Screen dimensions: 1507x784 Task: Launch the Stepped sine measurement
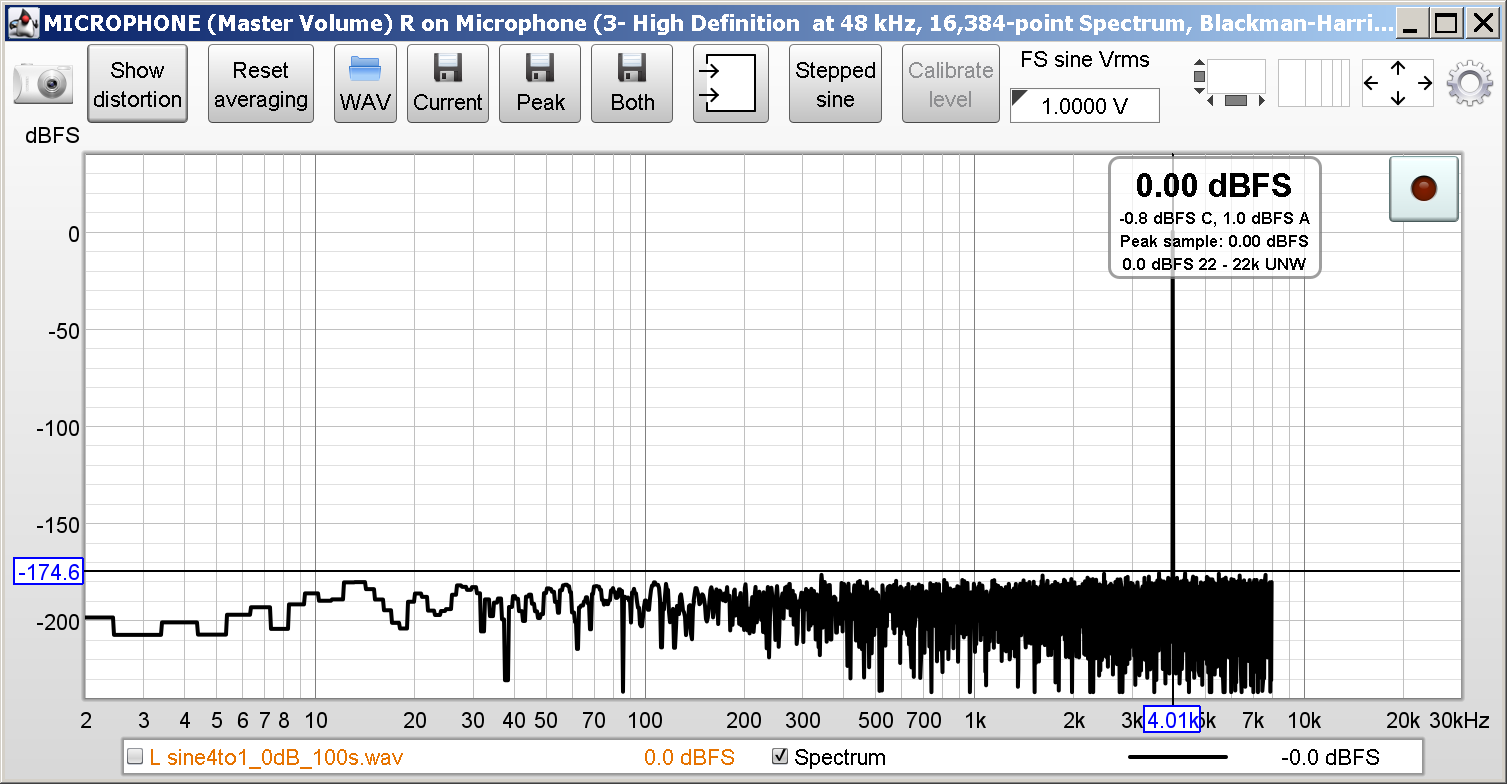click(835, 84)
